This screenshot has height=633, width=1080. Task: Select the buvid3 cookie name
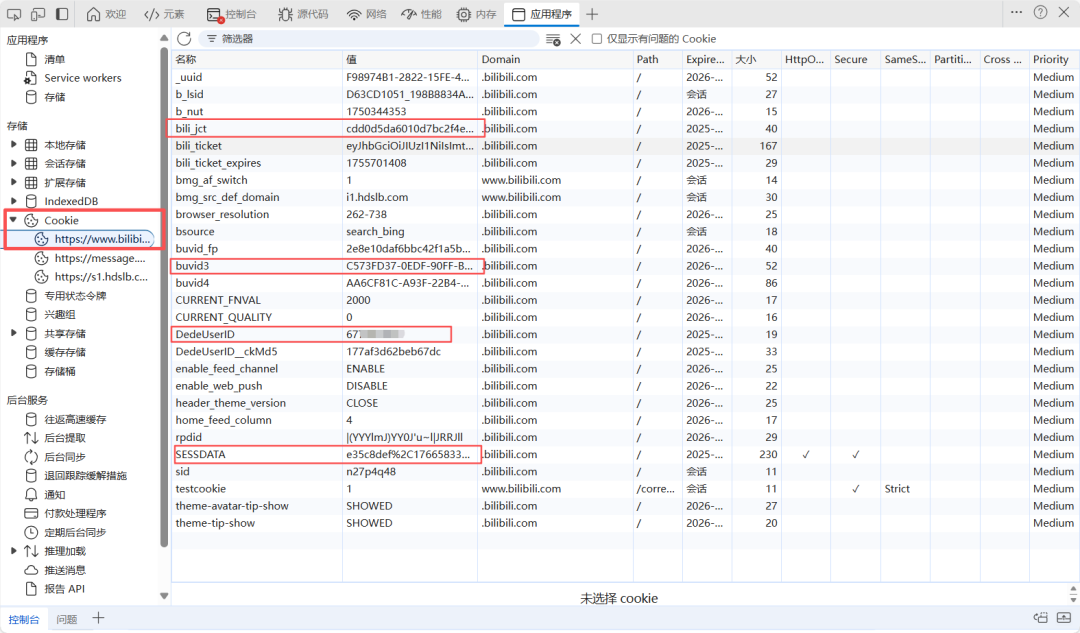192,266
